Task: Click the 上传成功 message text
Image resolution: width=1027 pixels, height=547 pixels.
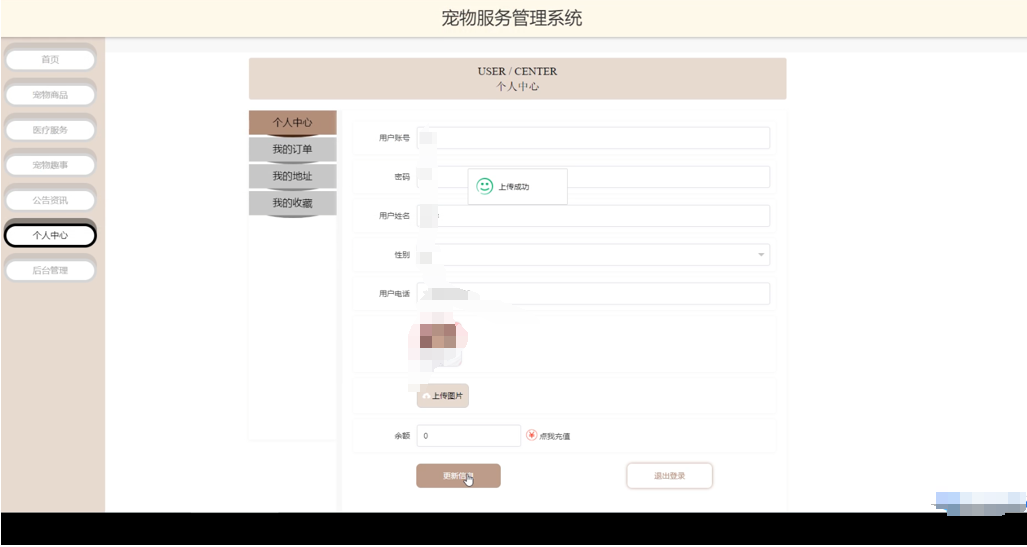Action: pyautogui.click(x=514, y=187)
